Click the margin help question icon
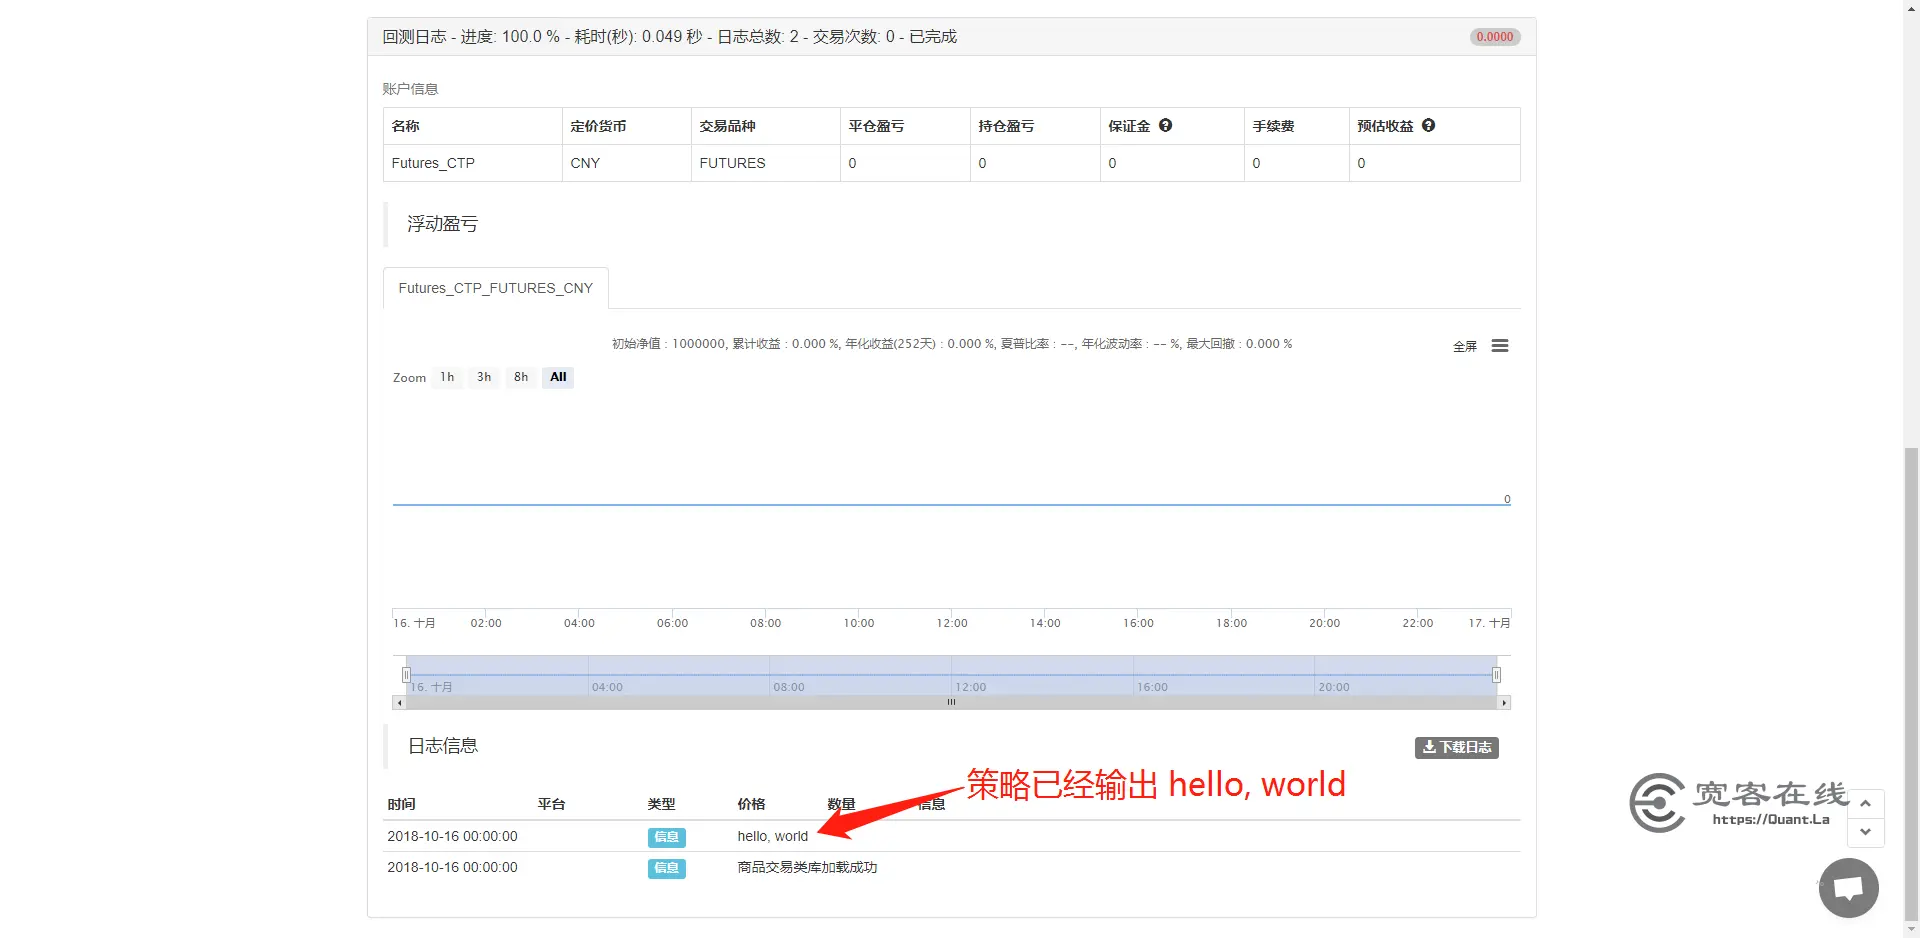Viewport: 1920px width, 938px height. tap(1165, 125)
